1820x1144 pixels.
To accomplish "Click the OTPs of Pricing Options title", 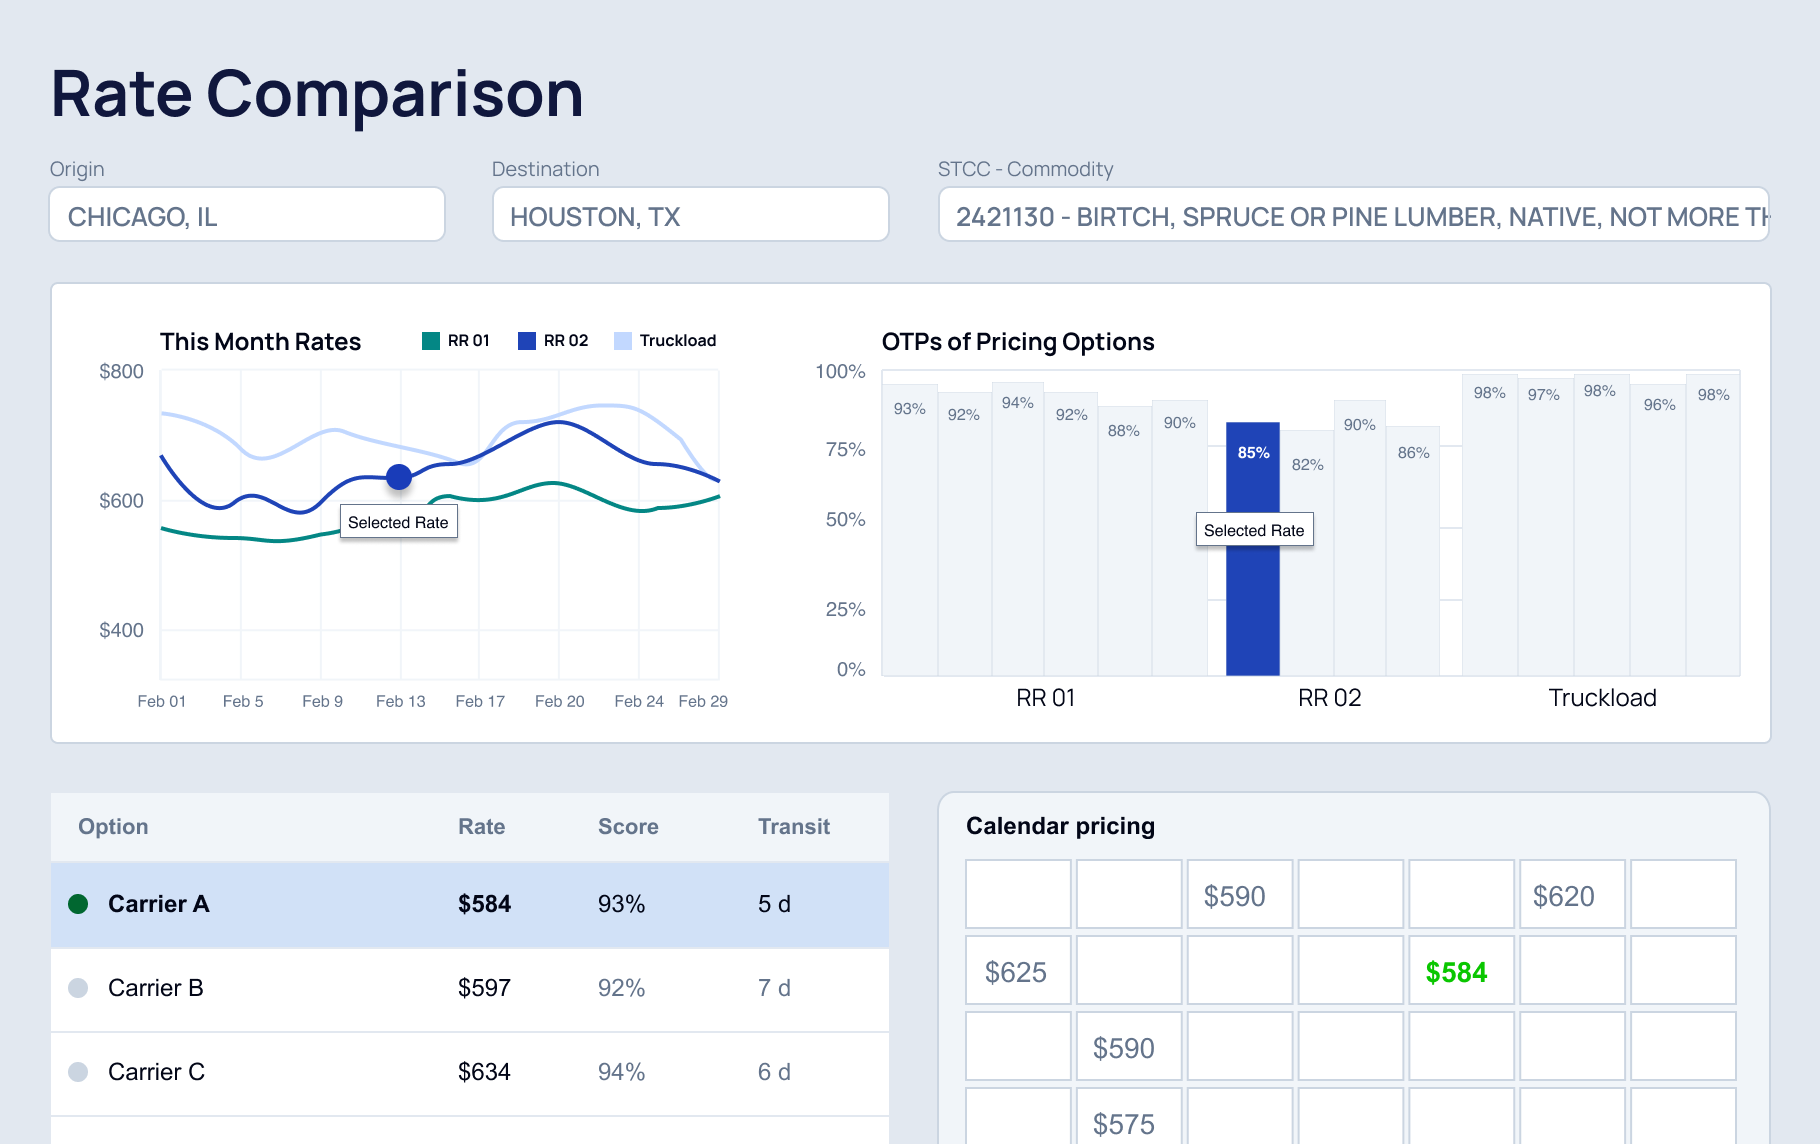I will (x=1018, y=342).
